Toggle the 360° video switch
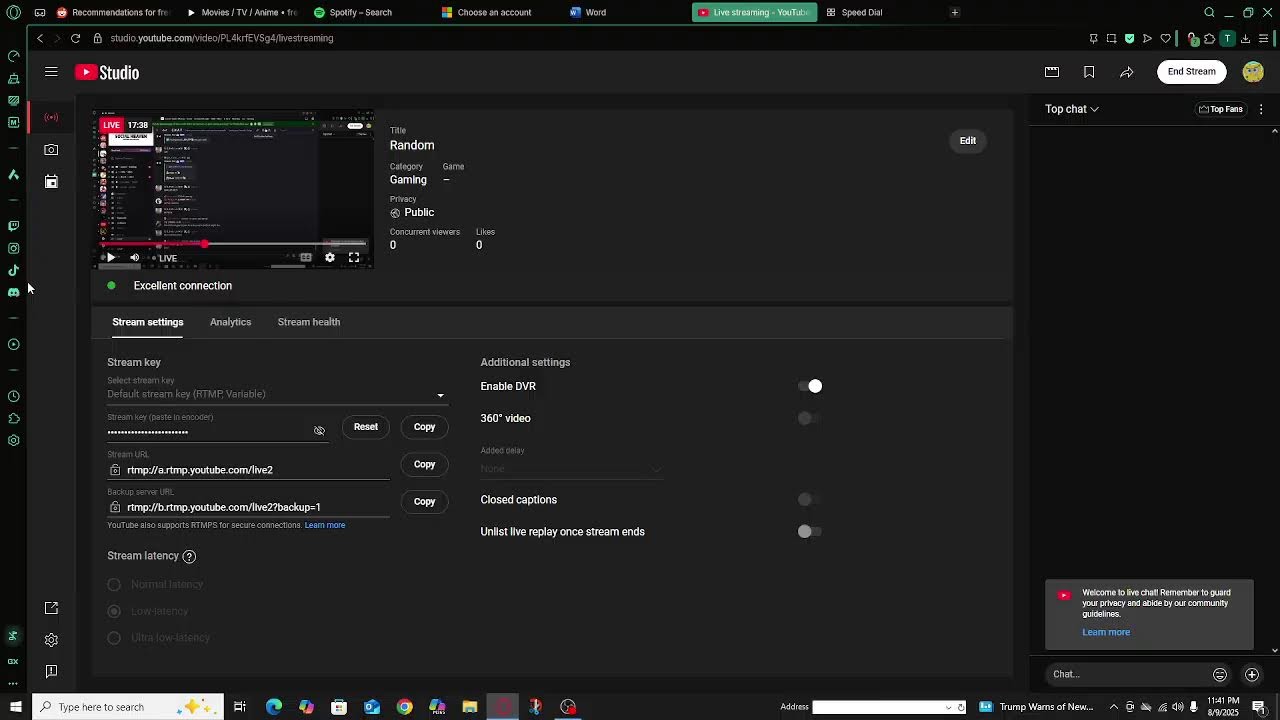The image size is (1280, 720). pyautogui.click(x=810, y=418)
